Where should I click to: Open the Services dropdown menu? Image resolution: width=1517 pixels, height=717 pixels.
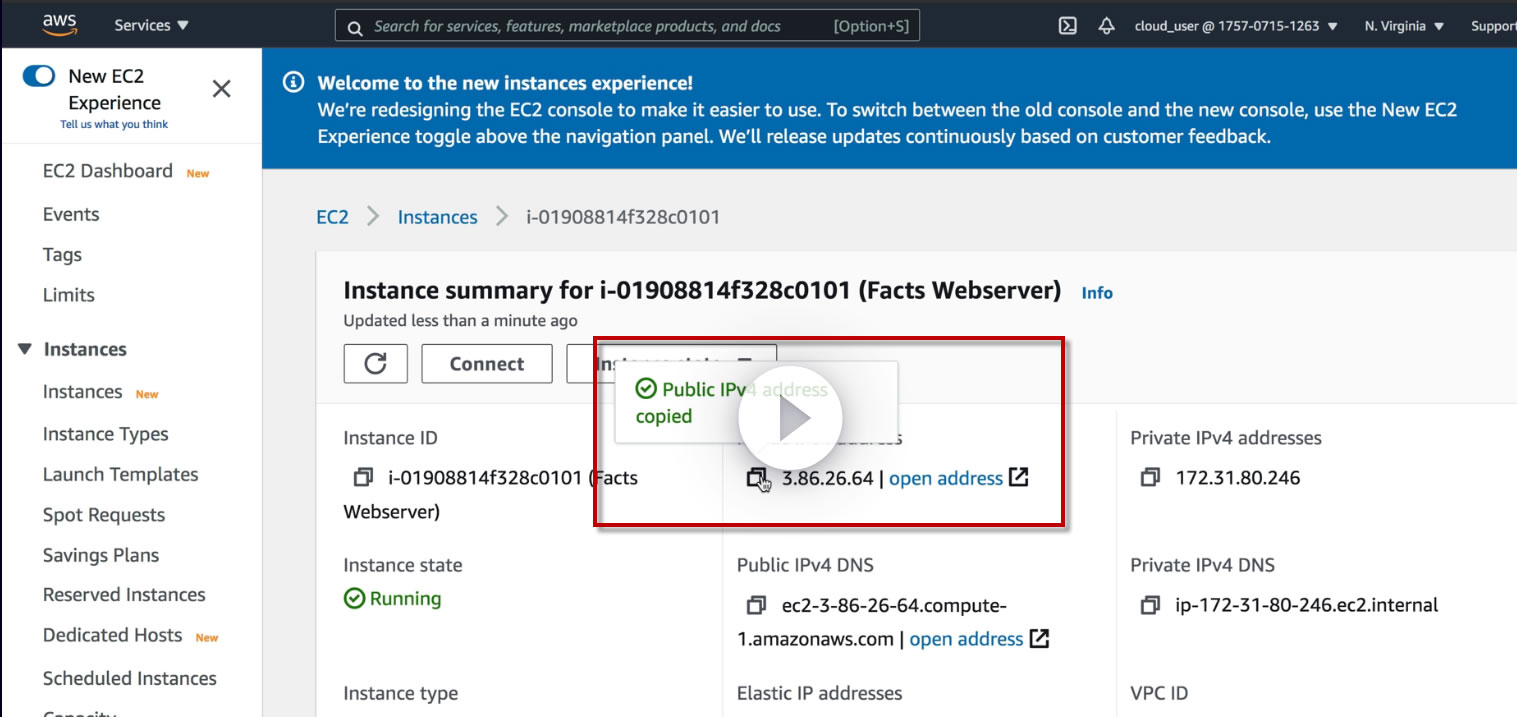(151, 26)
